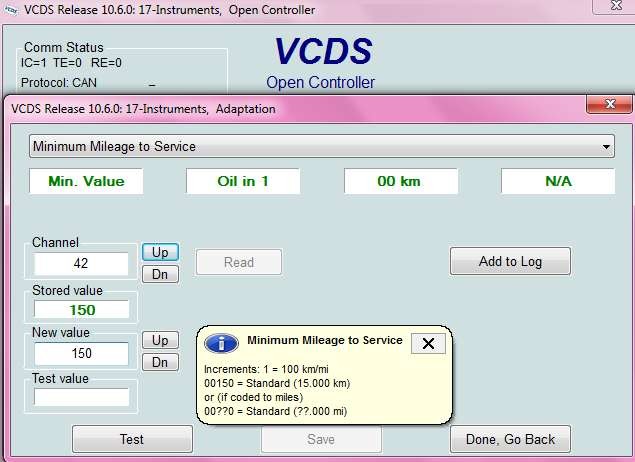Click the Min. Value display box

(86, 181)
